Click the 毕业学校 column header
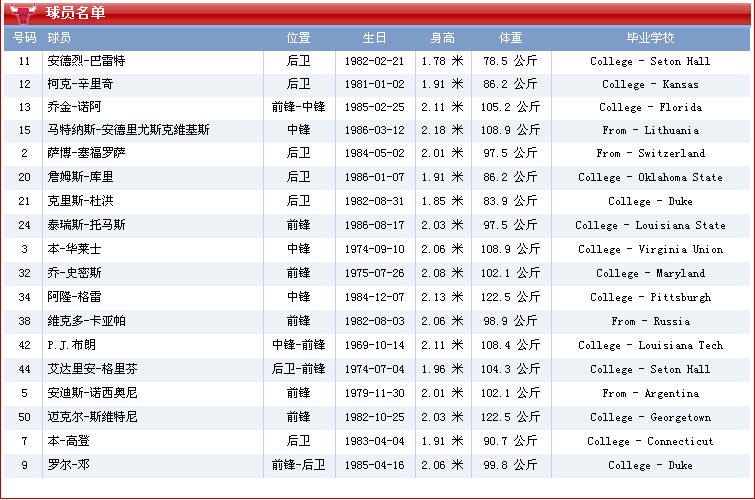 [651, 38]
